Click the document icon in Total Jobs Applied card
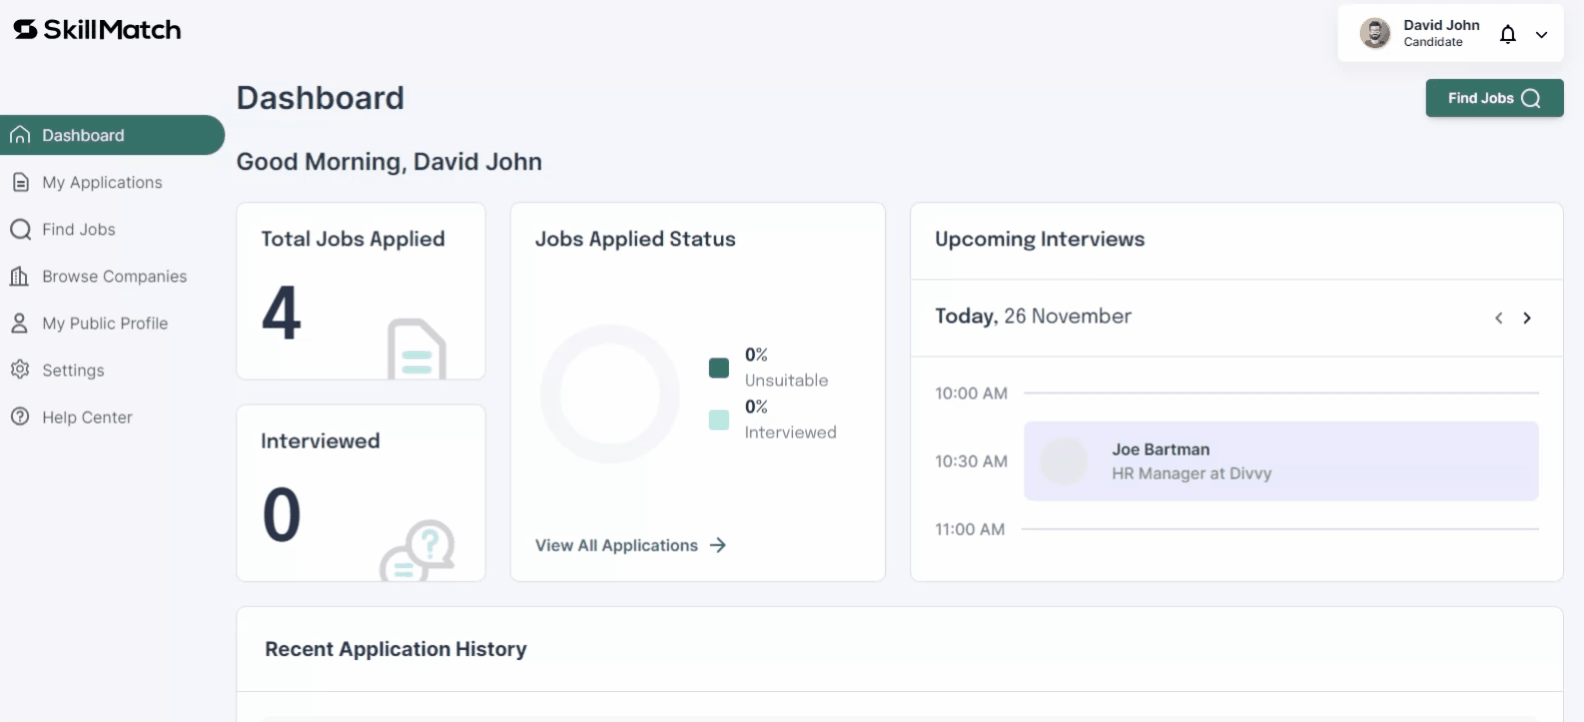The width and height of the screenshot is (1584, 722). coord(417,349)
